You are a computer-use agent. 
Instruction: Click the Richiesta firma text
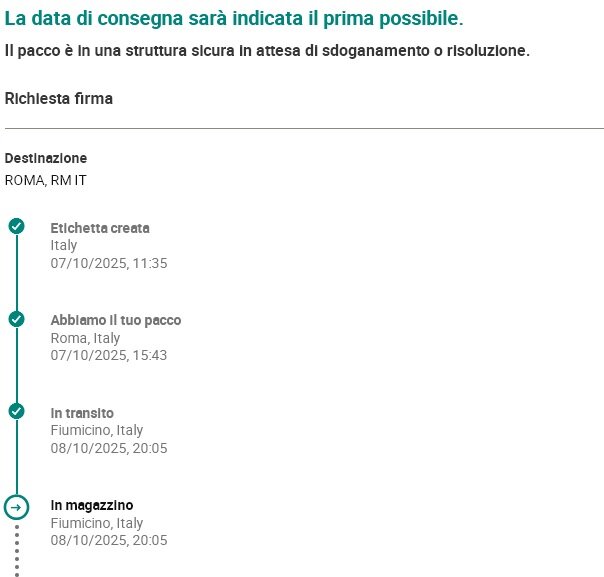pyautogui.click(x=59, y=99)
